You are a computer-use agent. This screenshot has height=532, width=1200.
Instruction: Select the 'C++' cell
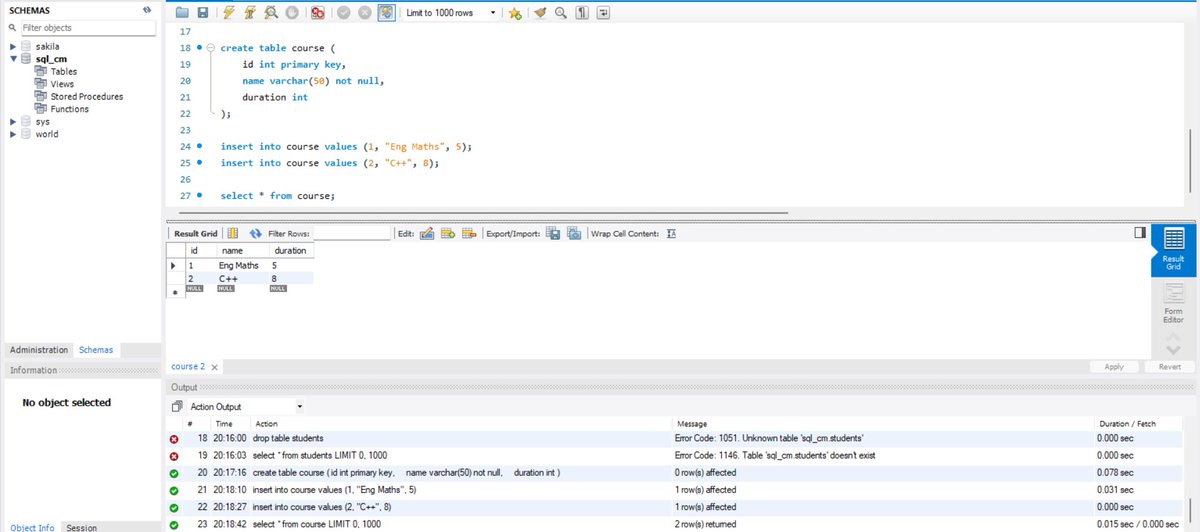coord(241,278)
